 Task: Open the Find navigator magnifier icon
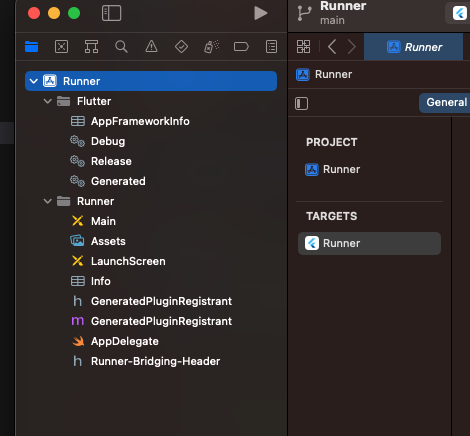[121, 47]
